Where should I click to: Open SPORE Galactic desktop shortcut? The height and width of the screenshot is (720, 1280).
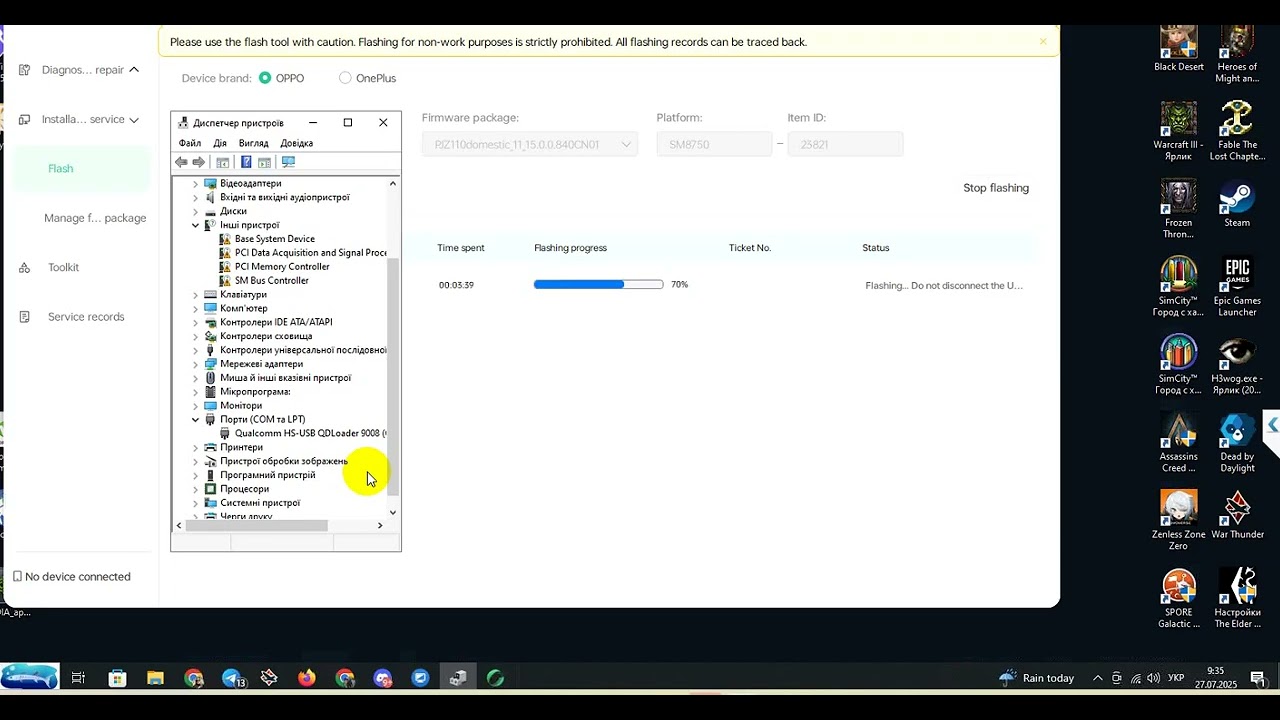(x=1179, y=600)
